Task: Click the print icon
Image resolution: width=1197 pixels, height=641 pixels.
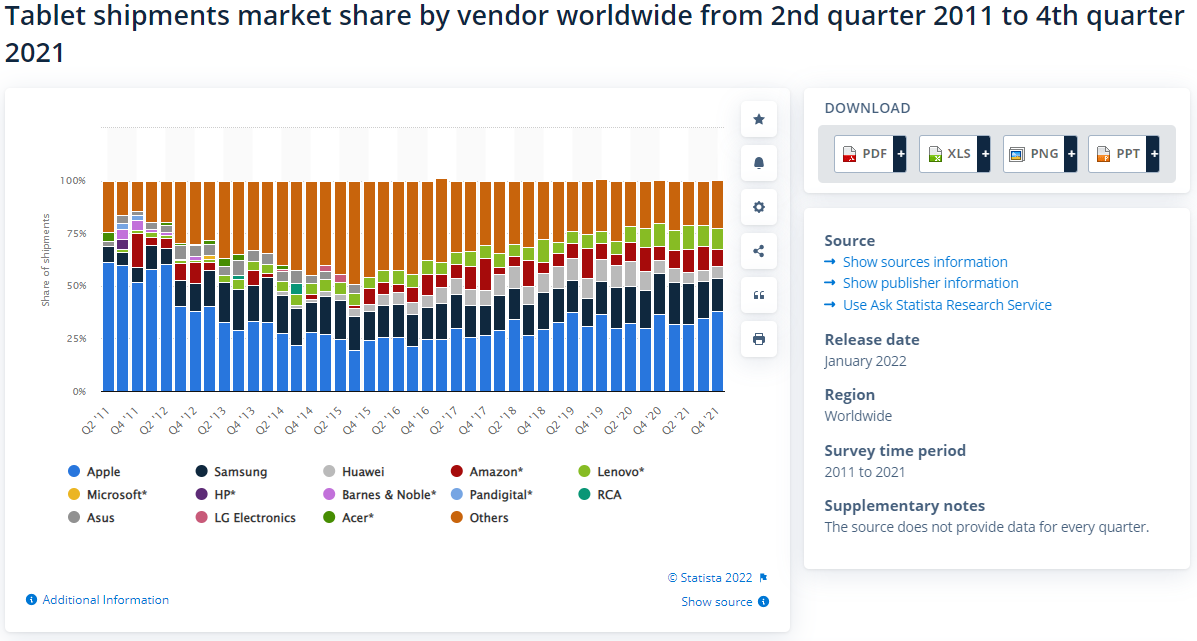Action: click(759, 339)
